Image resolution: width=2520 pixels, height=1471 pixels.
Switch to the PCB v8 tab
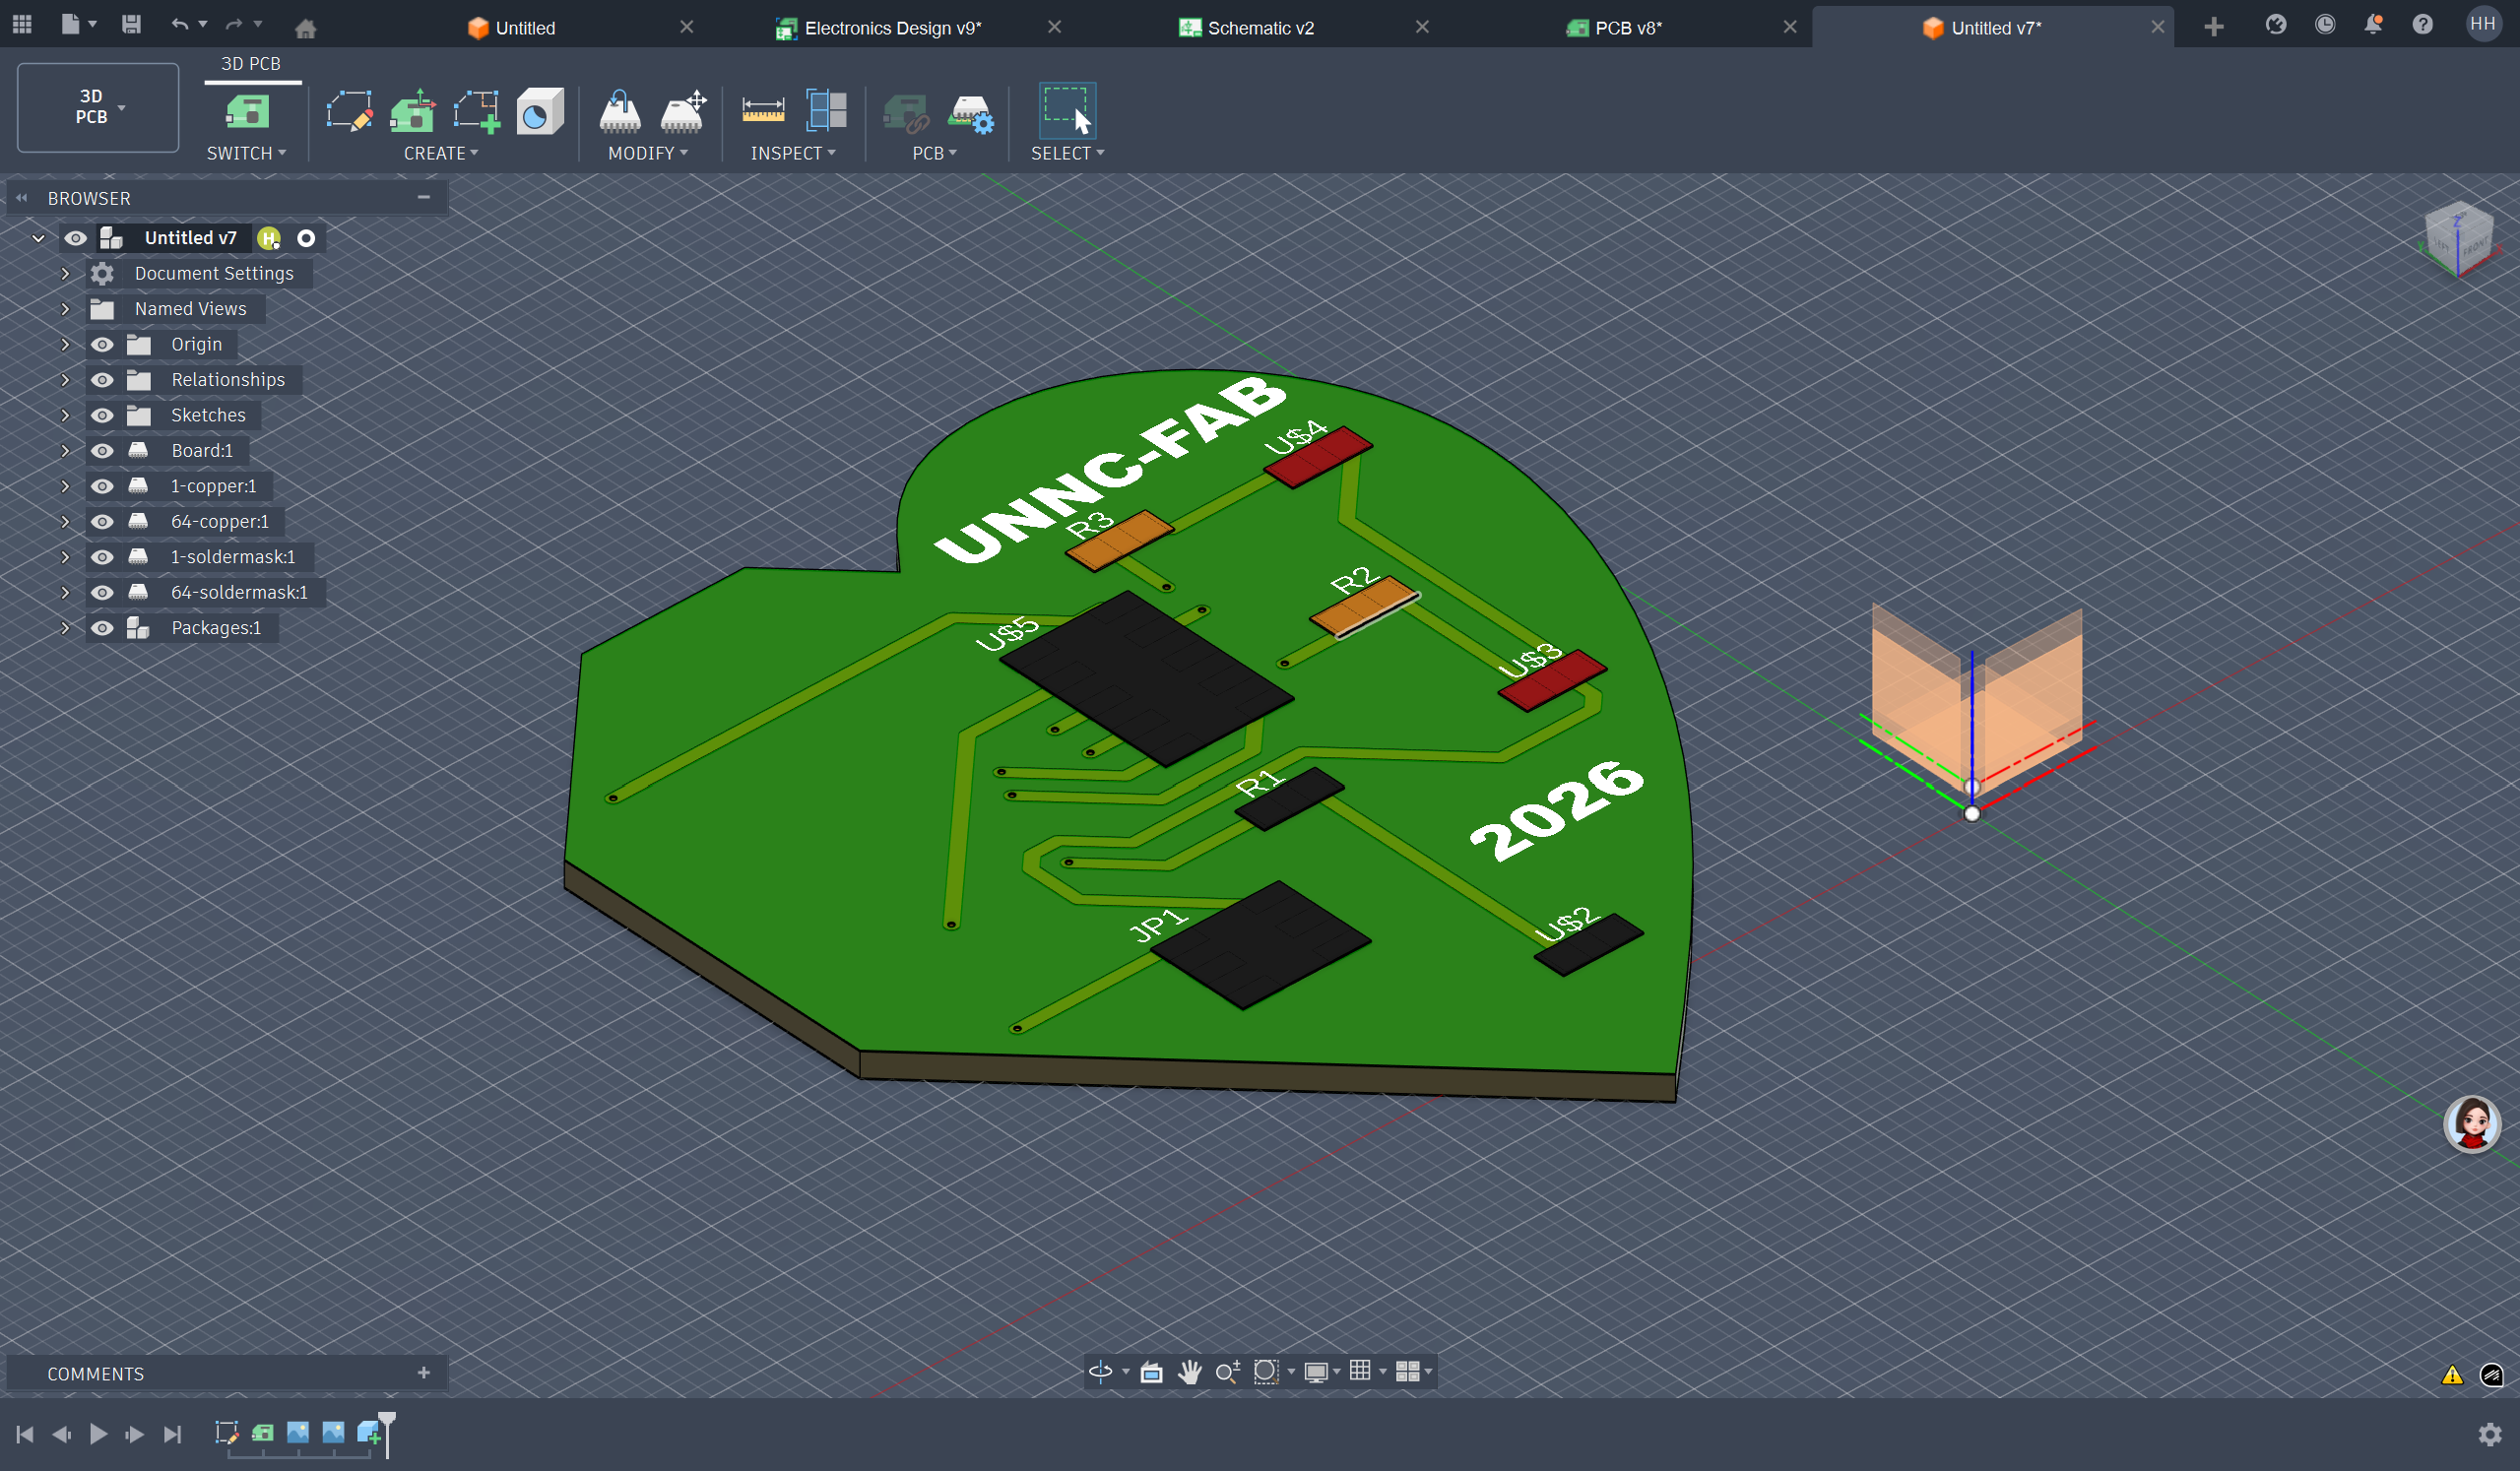point(1627,28)
